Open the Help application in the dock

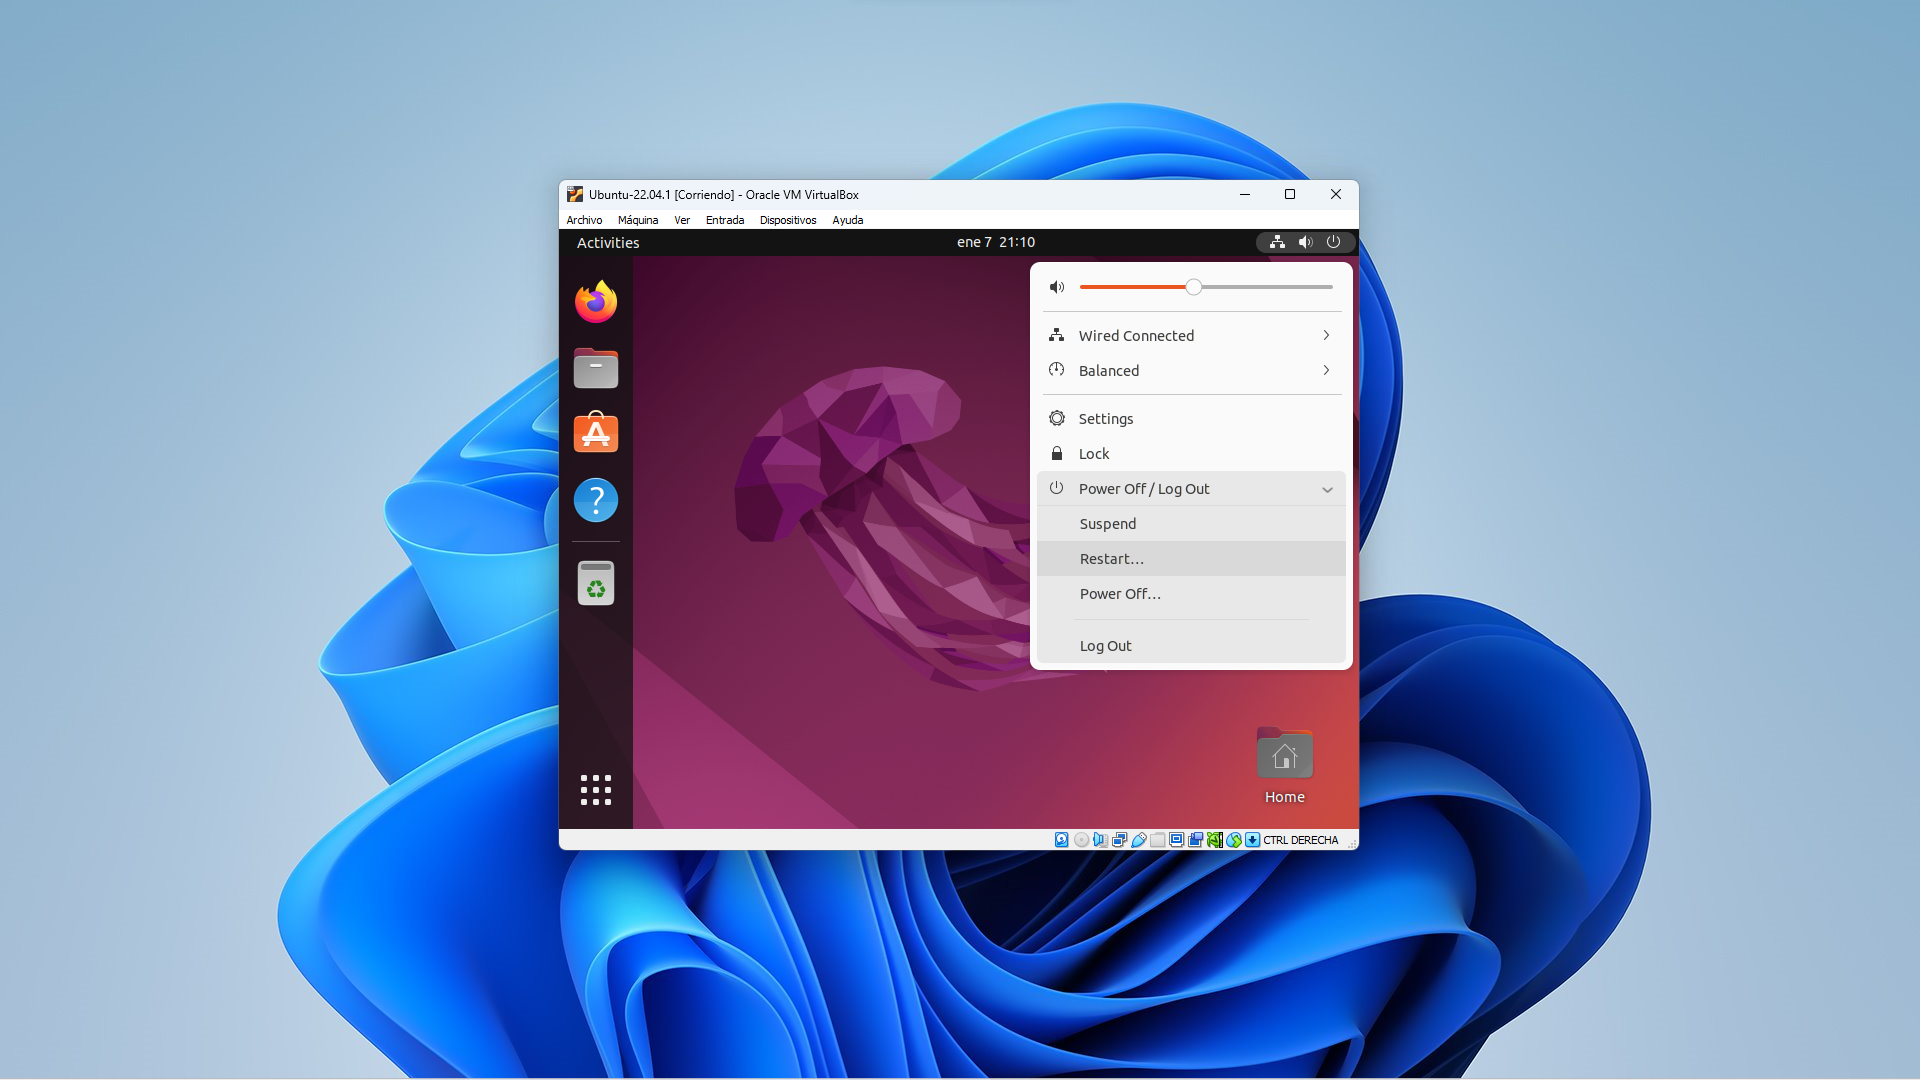(595, 500)
